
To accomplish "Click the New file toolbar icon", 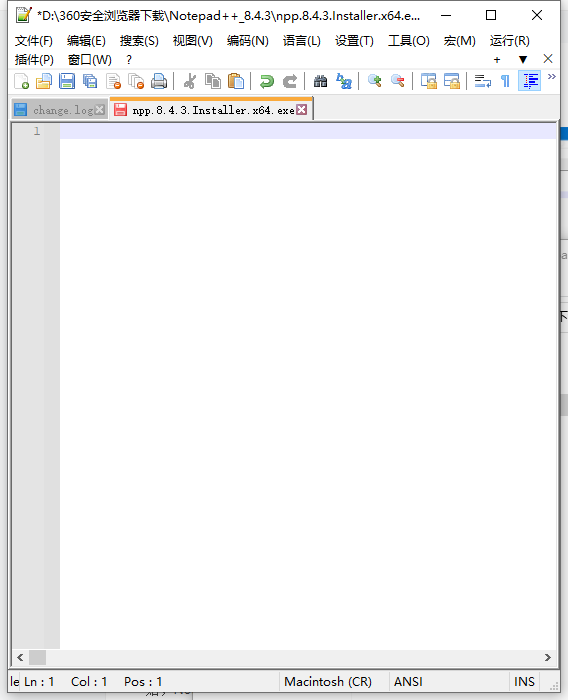I will pyautogui.click(x=21, y=81).
